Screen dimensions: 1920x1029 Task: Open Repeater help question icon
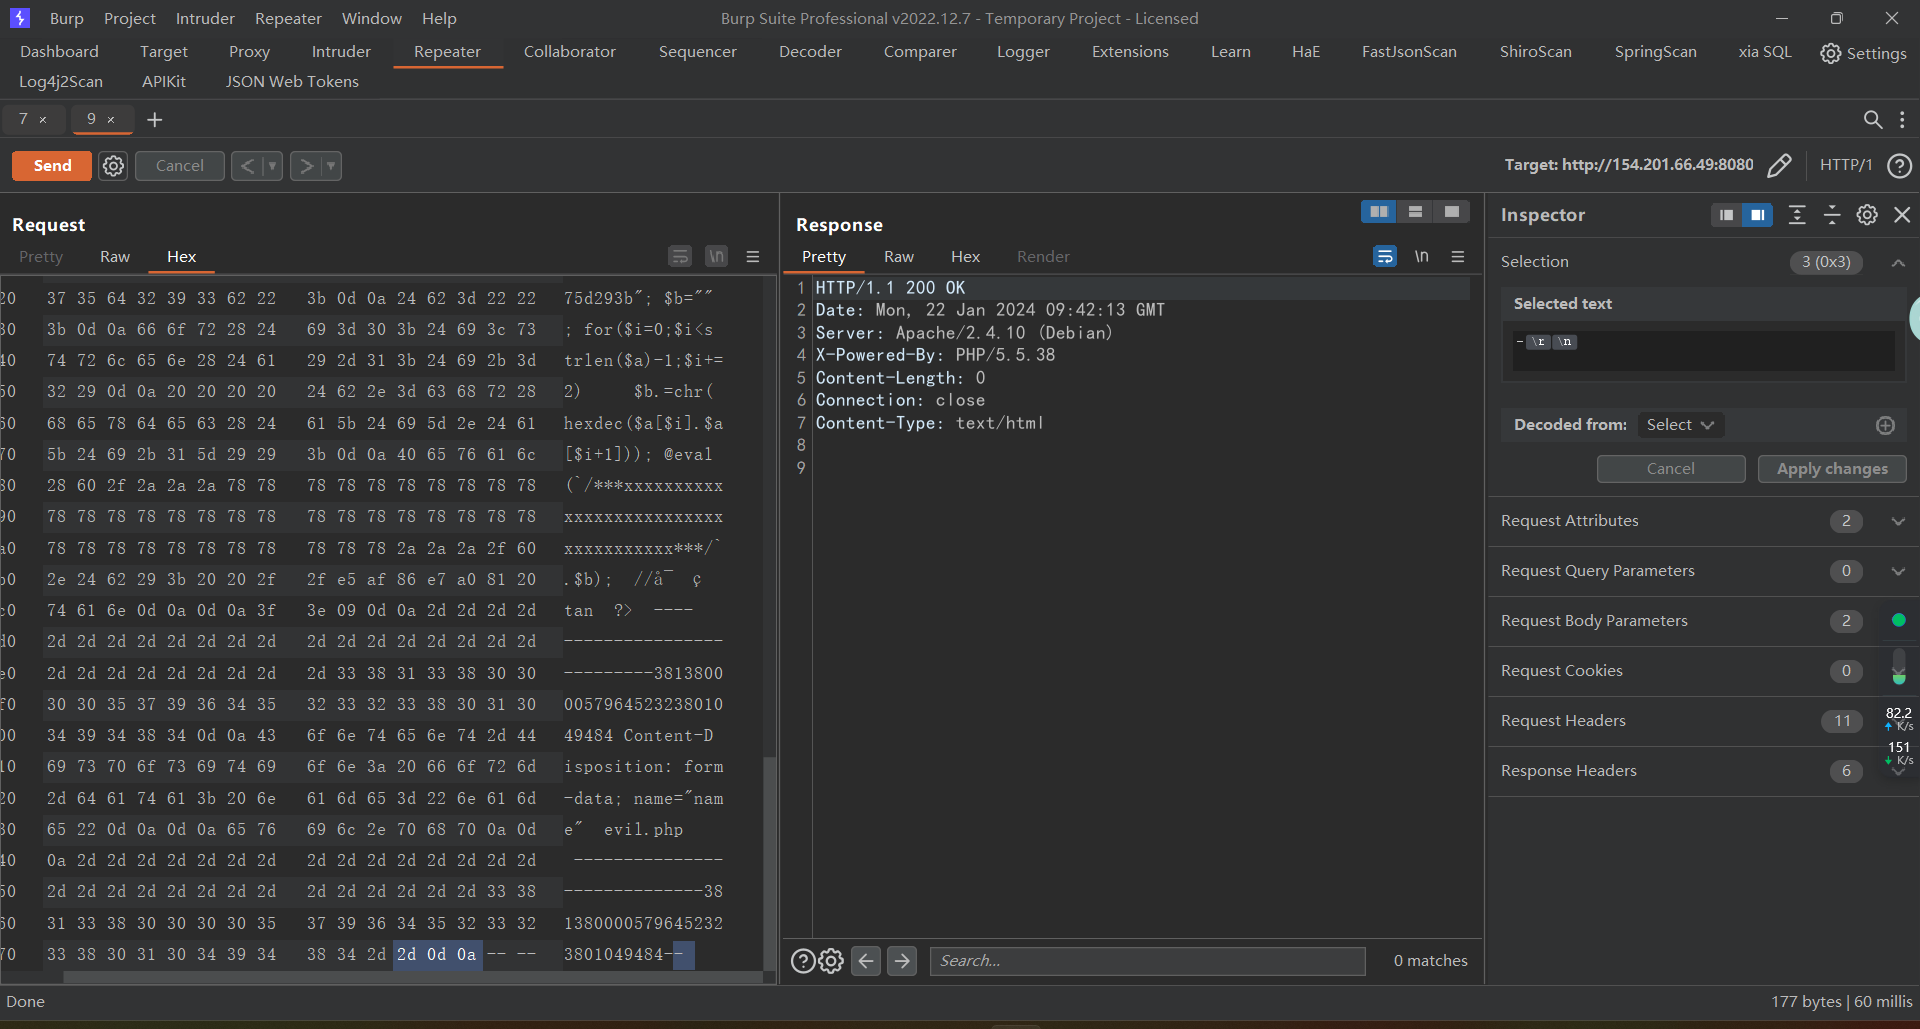tap(1899, 166)
